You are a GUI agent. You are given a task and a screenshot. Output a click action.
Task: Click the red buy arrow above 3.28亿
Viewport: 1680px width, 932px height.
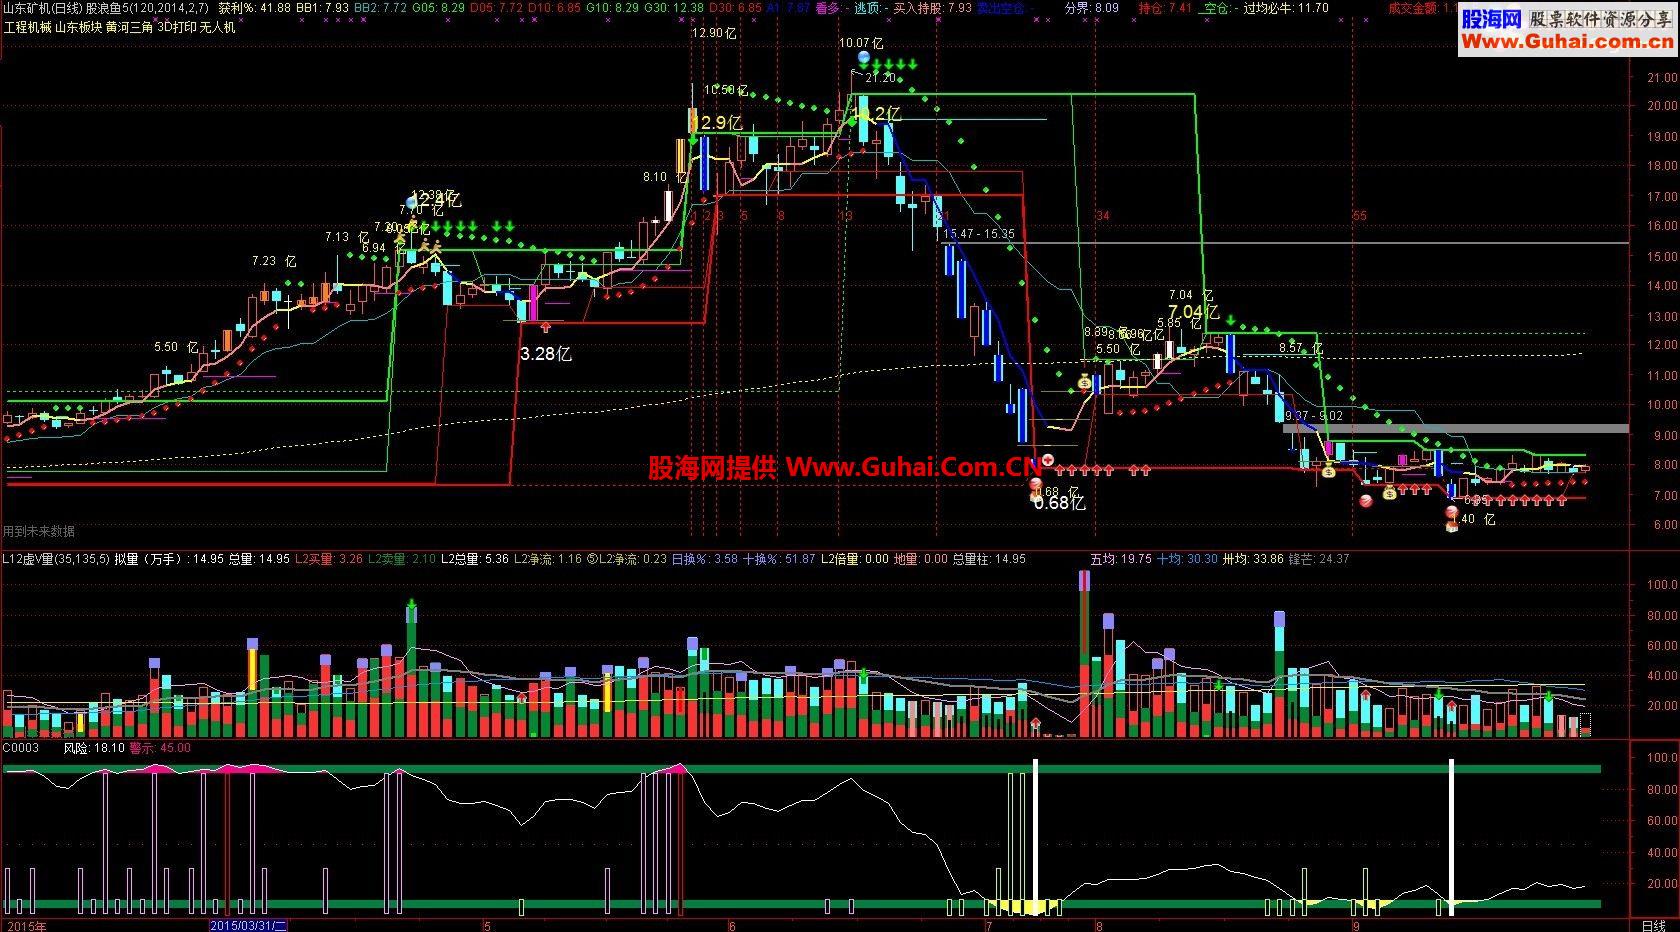pyautogui.click(x=544, y=327)
